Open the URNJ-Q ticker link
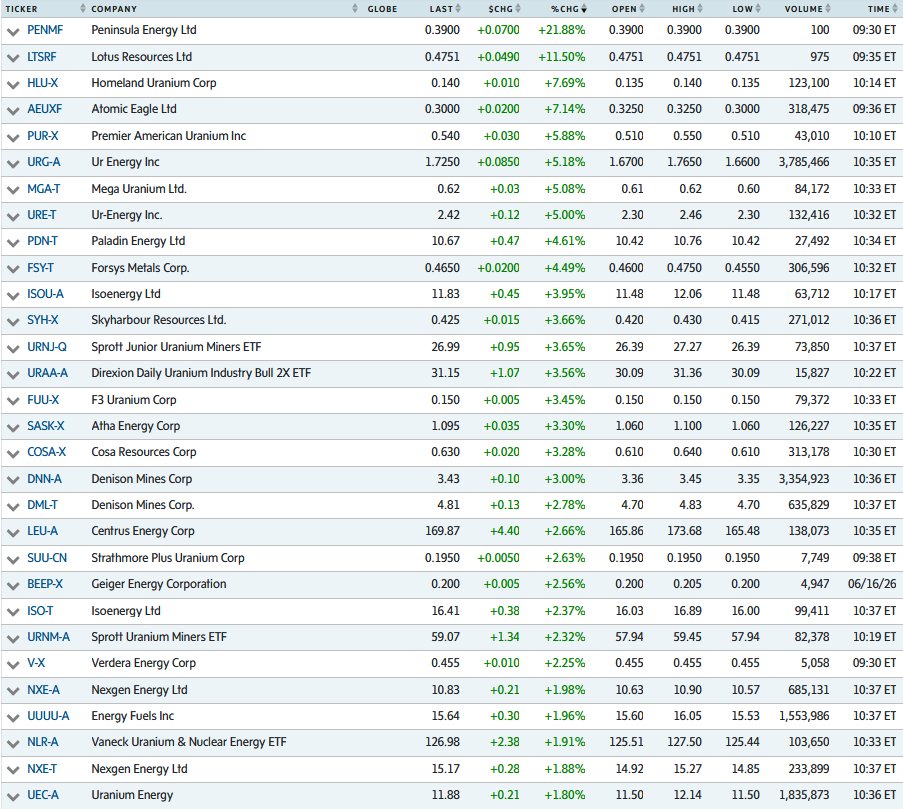Screen dimensions: 903x809 point(47,347)
